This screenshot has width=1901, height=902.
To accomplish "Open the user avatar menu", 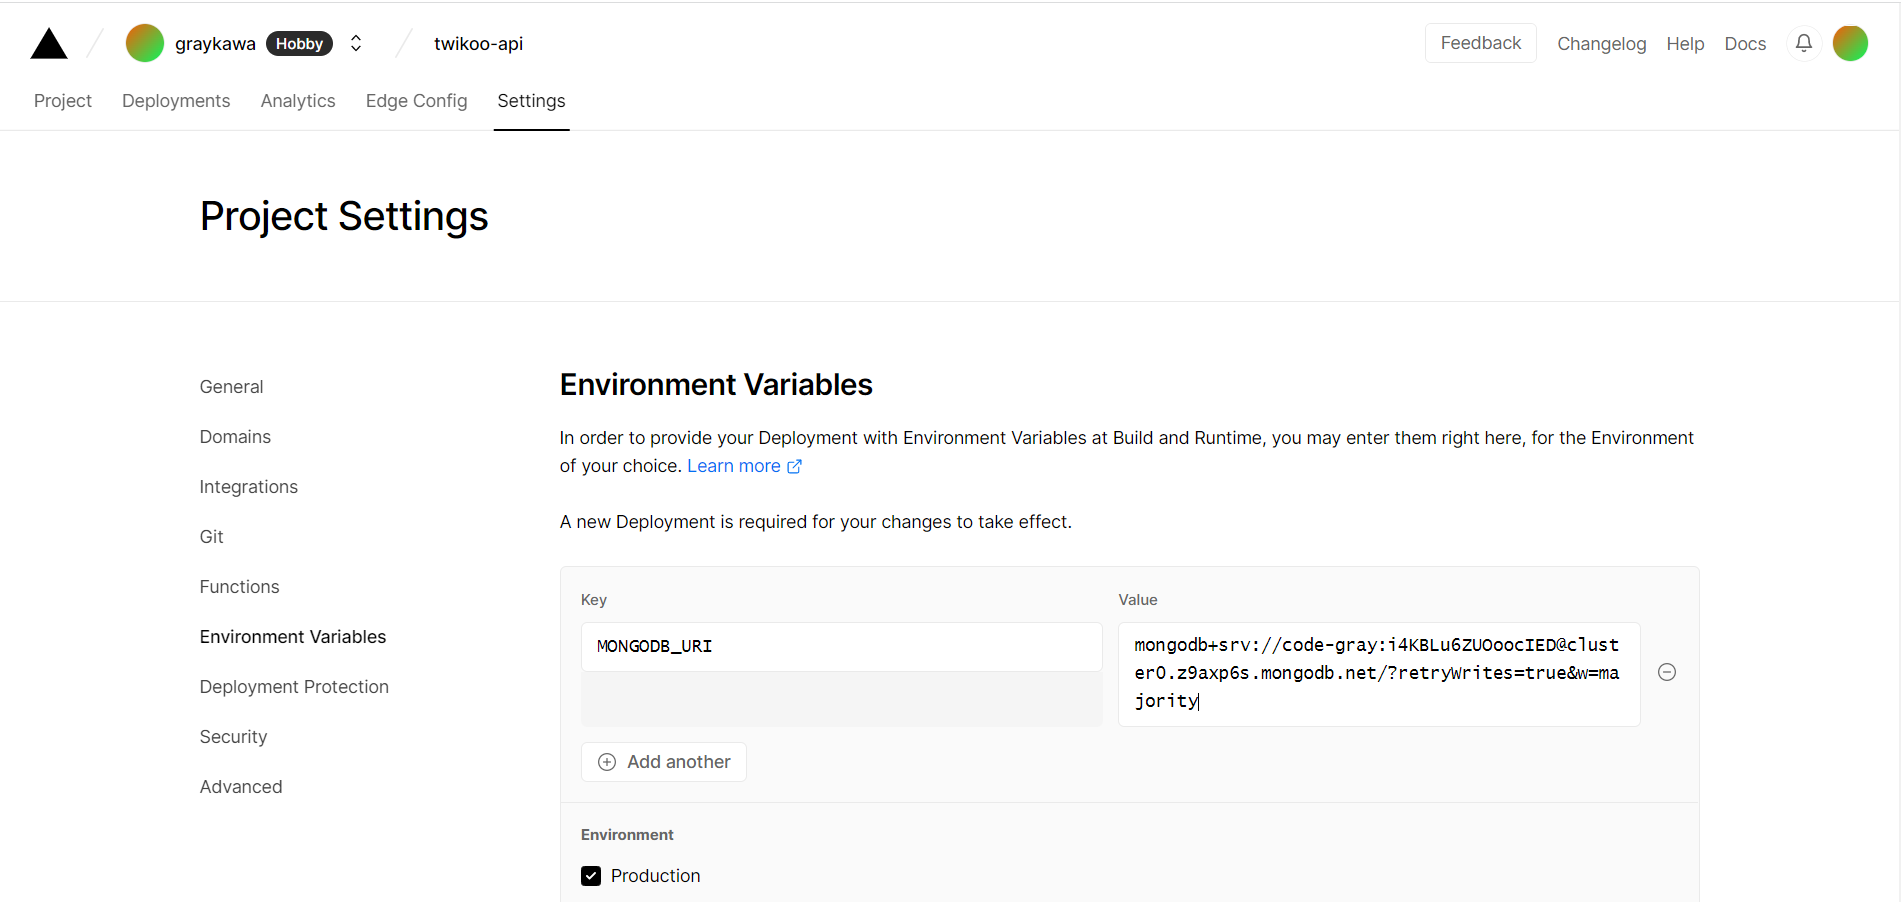I will [1849, 43].
